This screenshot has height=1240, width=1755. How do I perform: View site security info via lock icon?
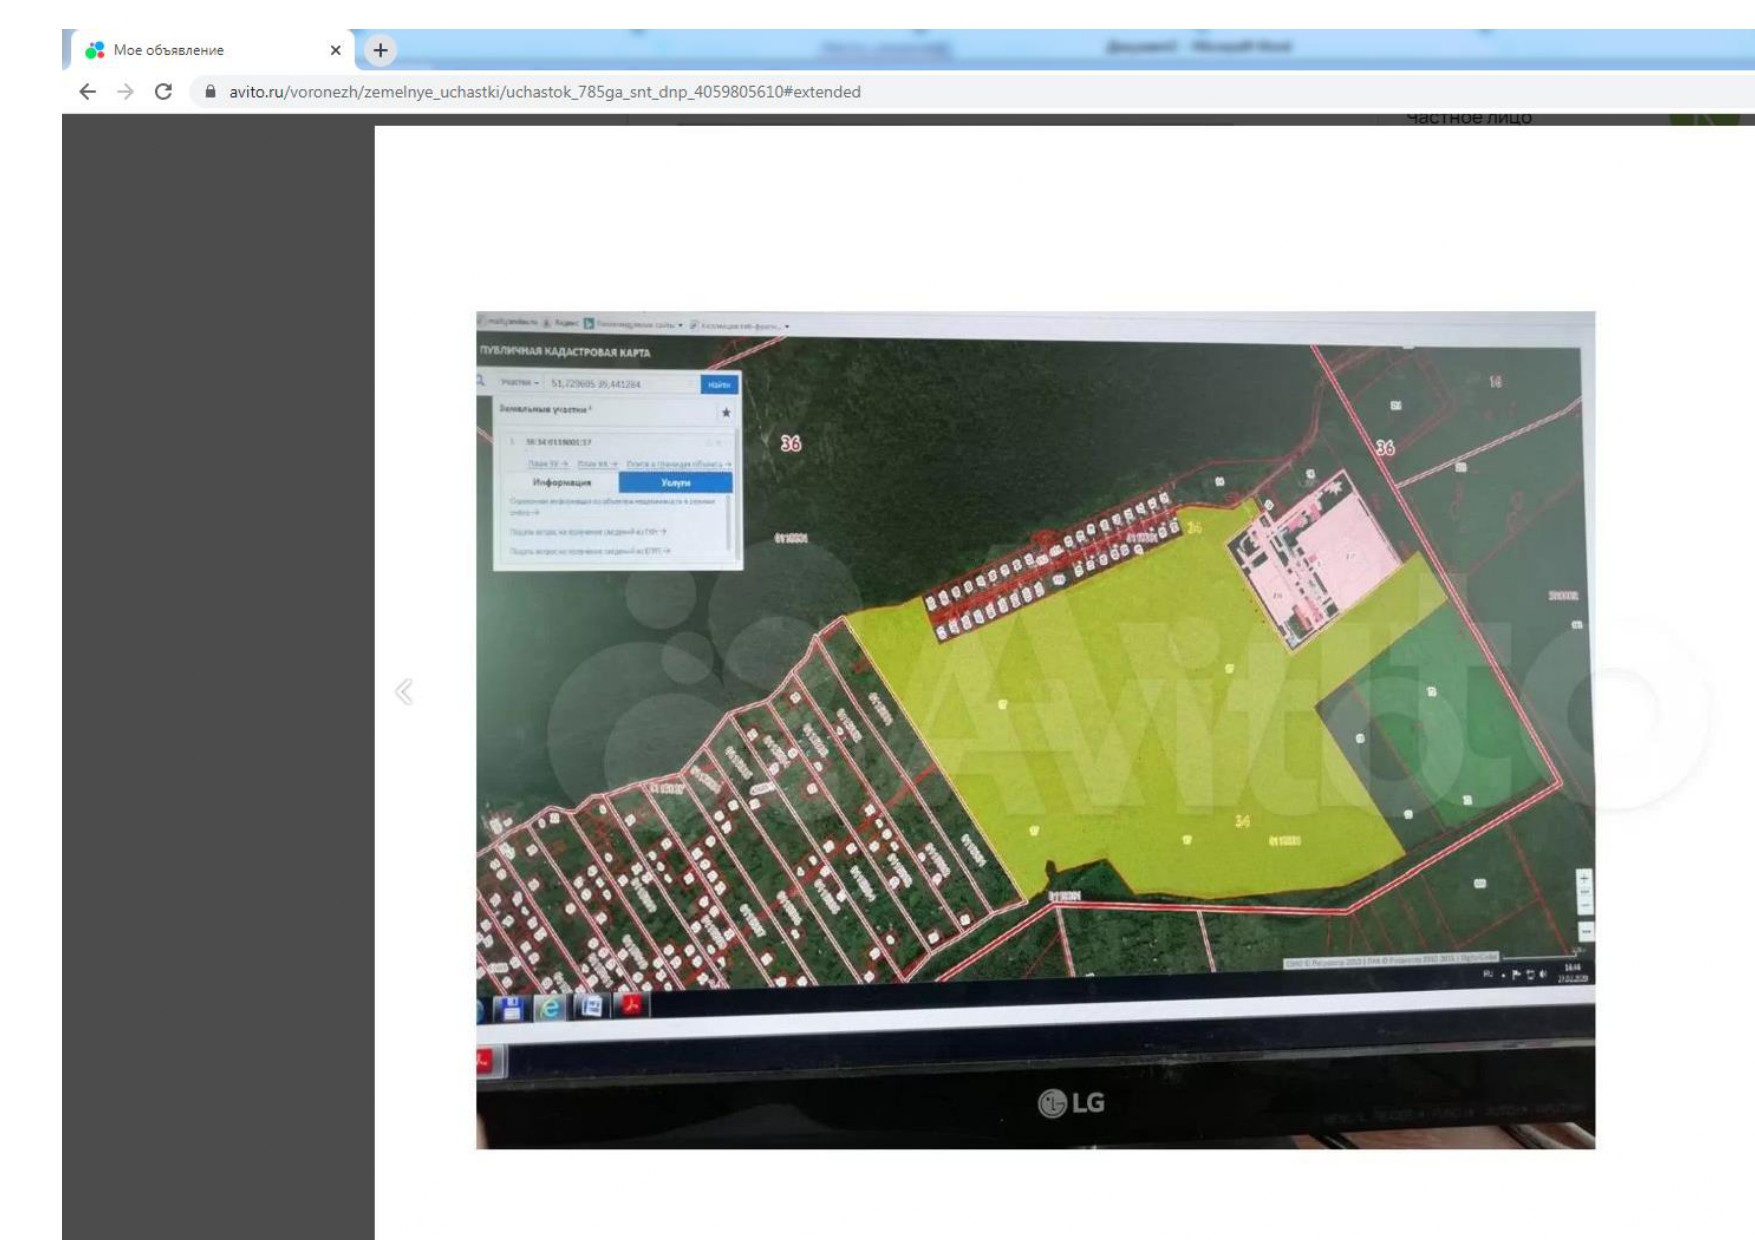(210, 92)
